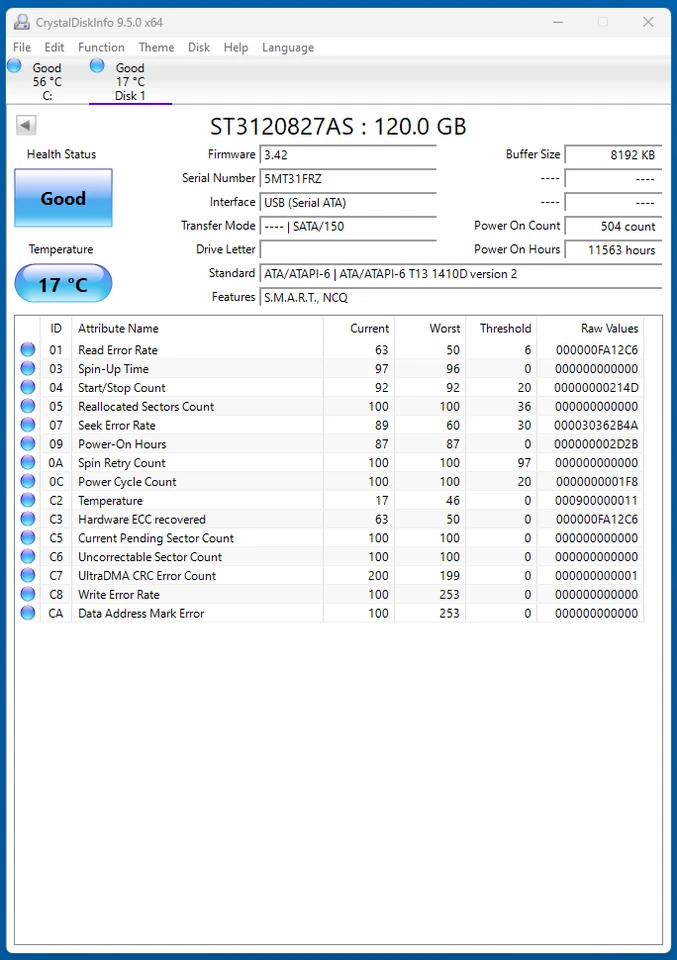Viewport: 677px width, 960px height.
Task: Select the Seek Error Rate attribute name
Action: point(116,426)
